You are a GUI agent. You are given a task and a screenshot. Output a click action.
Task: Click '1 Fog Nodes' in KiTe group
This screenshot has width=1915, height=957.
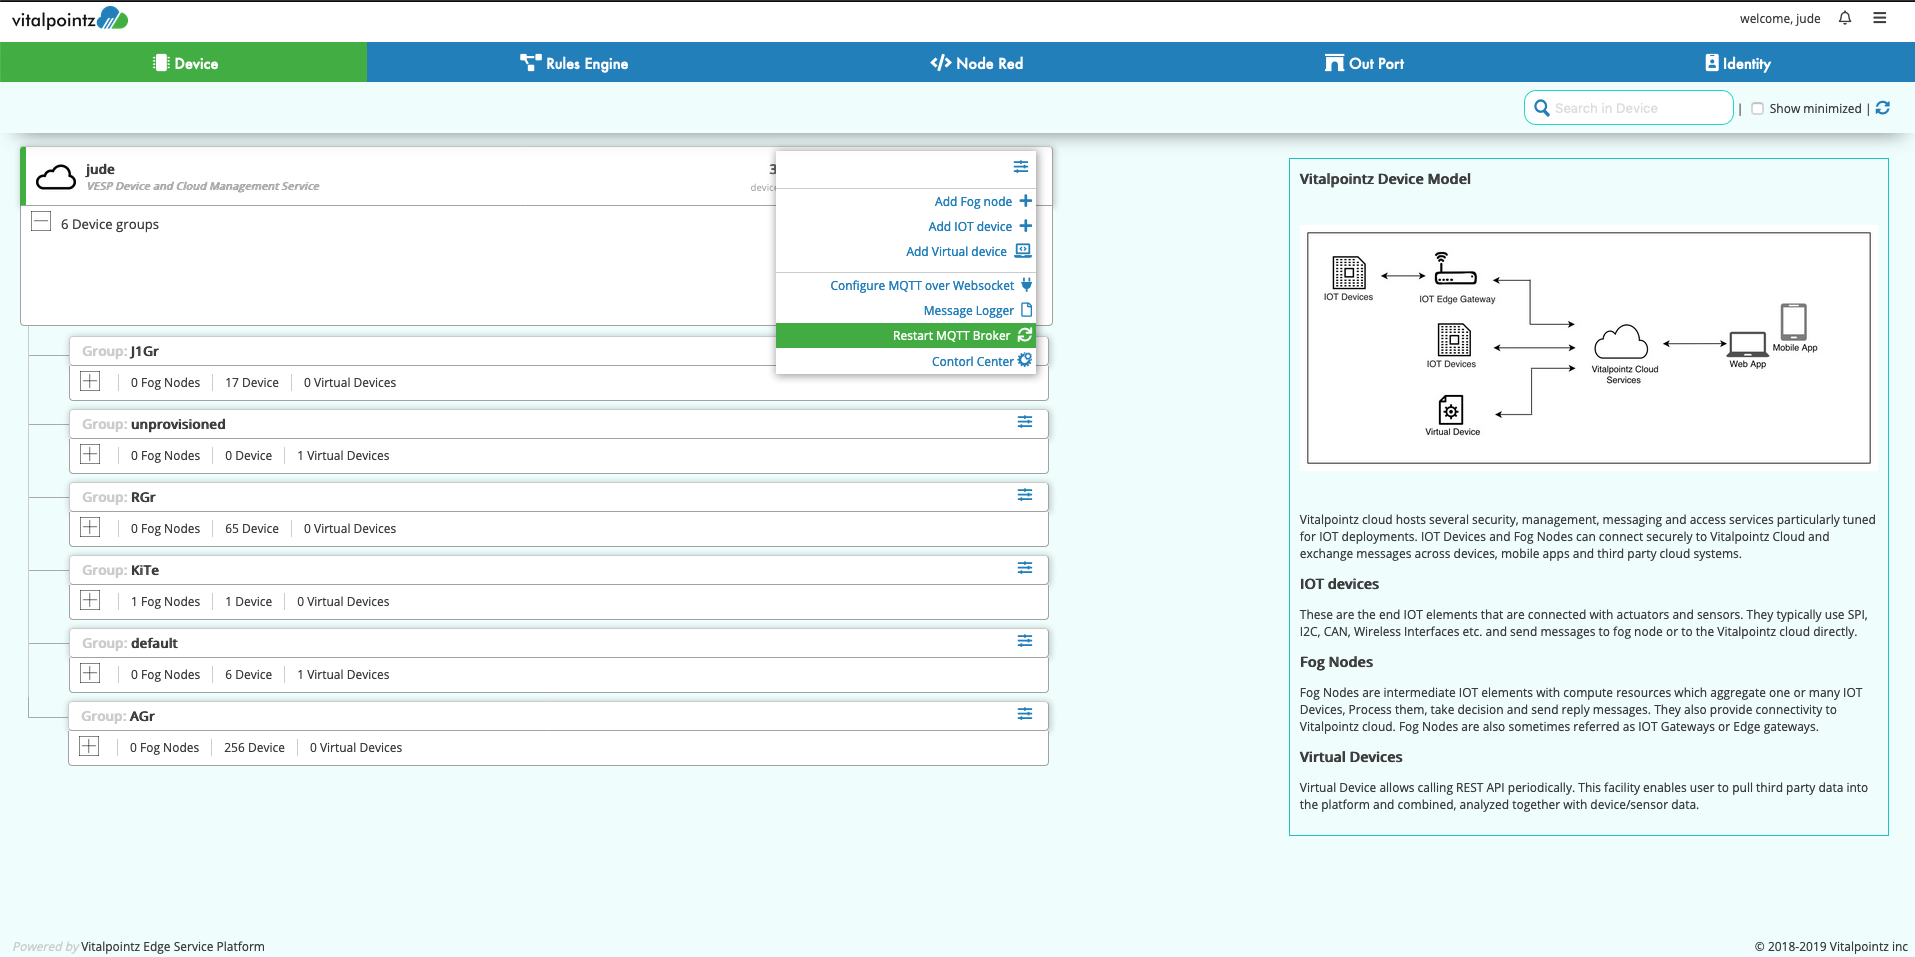(x=165, y=602)
